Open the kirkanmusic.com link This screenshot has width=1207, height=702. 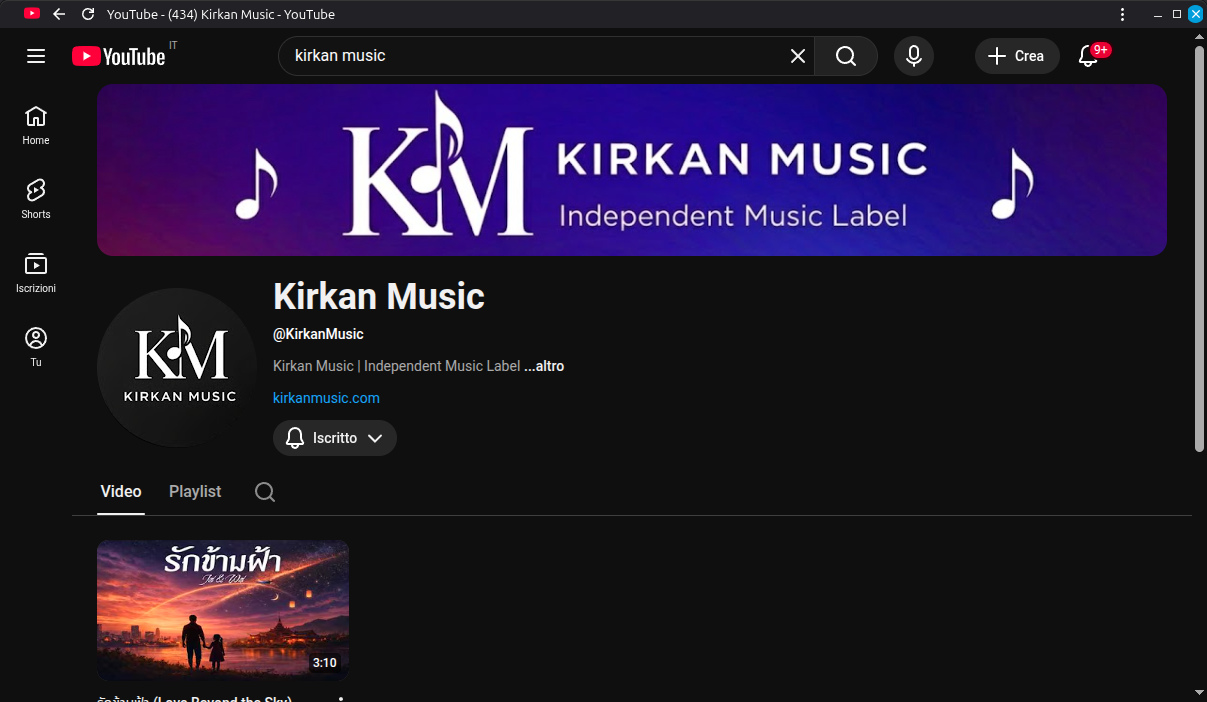(x=326, y=398)
